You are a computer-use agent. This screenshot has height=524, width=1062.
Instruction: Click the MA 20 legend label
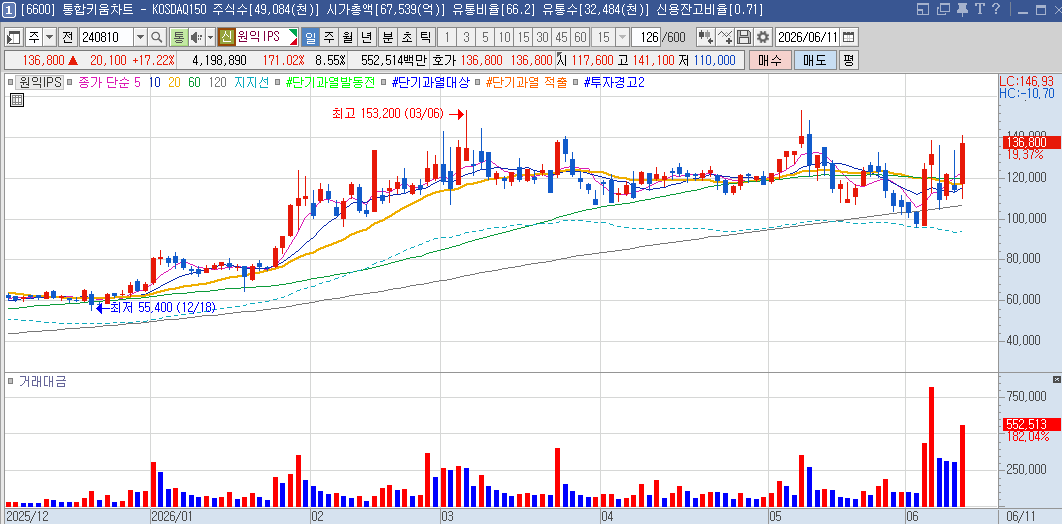173,83
